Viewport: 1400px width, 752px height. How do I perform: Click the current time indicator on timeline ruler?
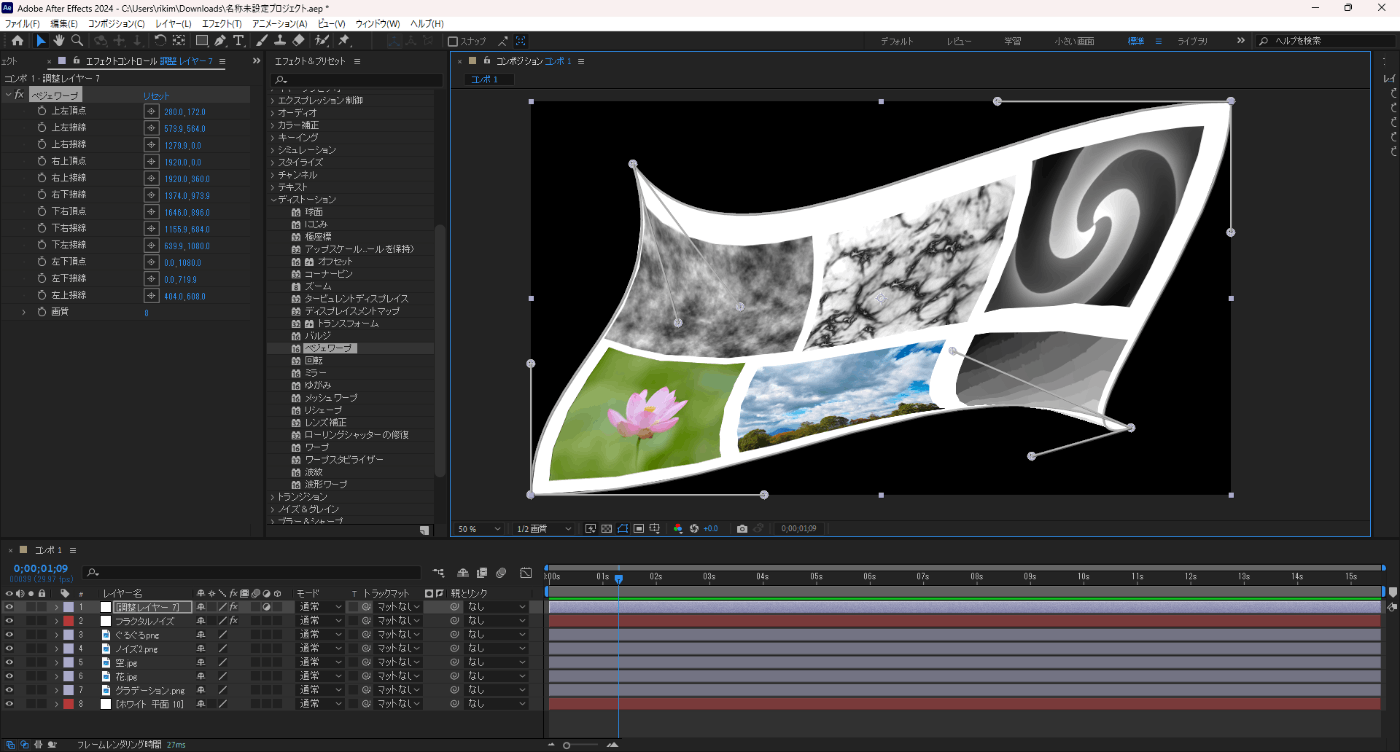coord(618,579)
